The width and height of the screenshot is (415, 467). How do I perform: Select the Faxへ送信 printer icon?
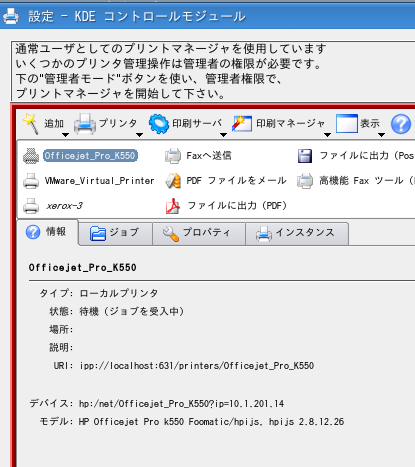(173, 156)
